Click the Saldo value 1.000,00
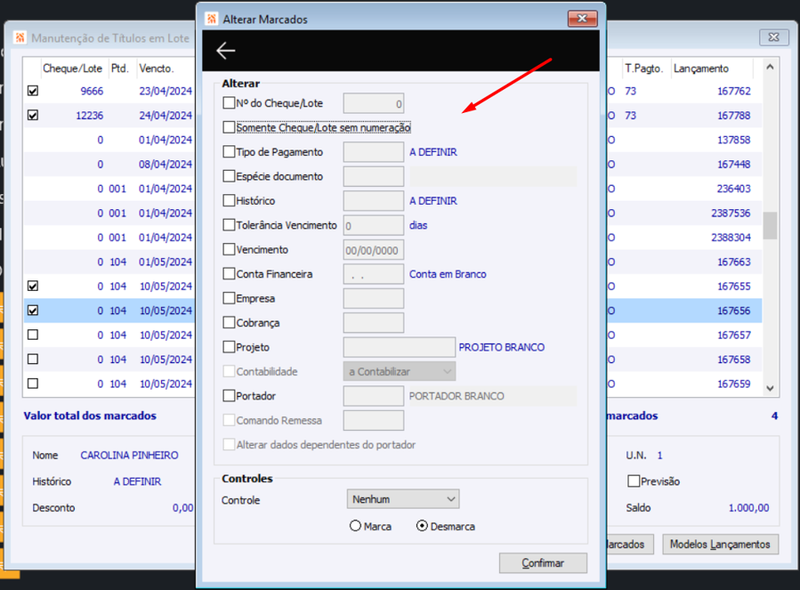The height and width of the screenshot is (590, 800). click(748, 508)
